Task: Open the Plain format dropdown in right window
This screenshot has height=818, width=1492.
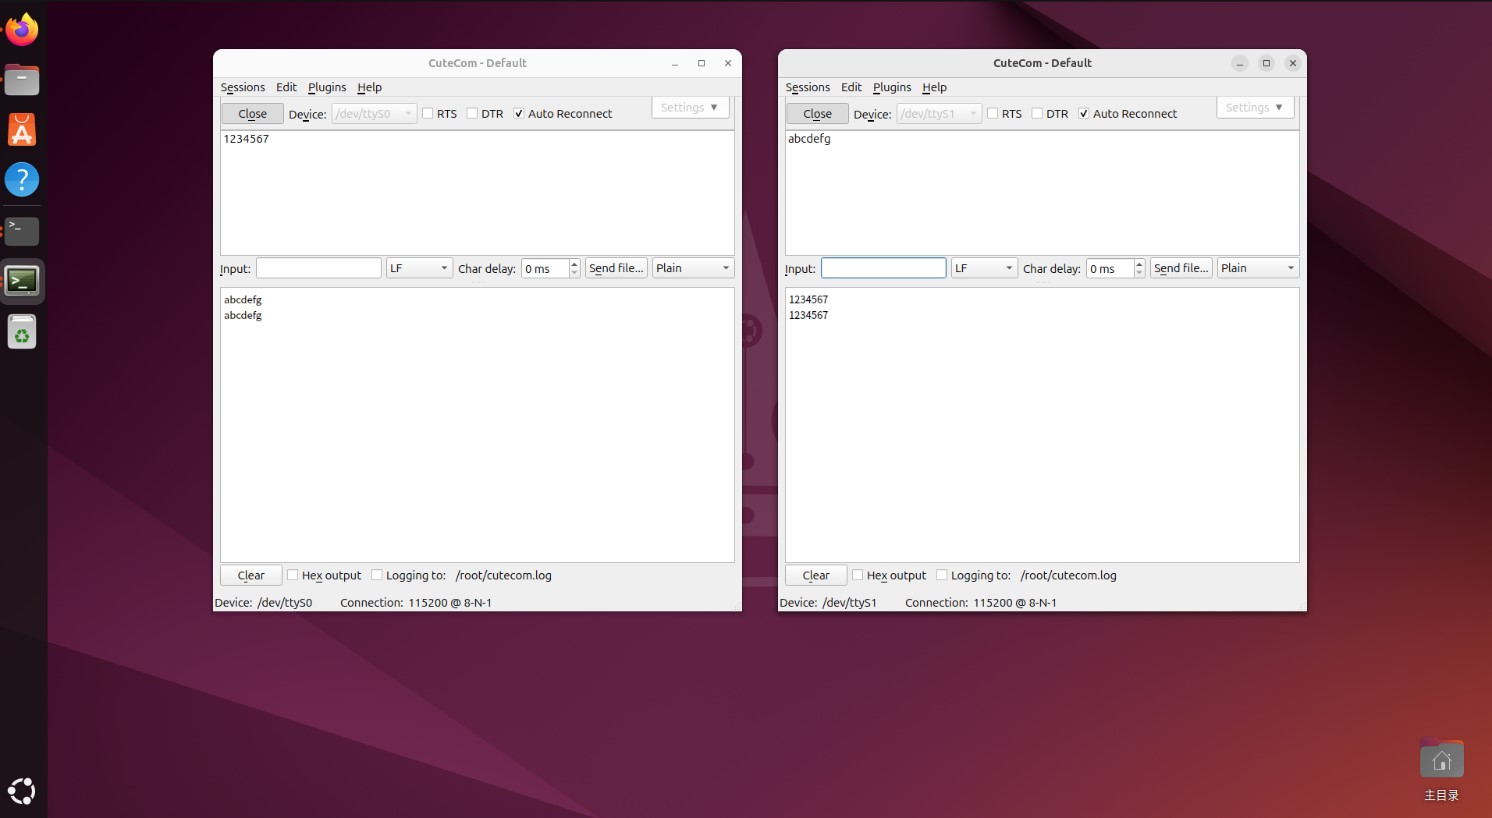Action: 1258,268
